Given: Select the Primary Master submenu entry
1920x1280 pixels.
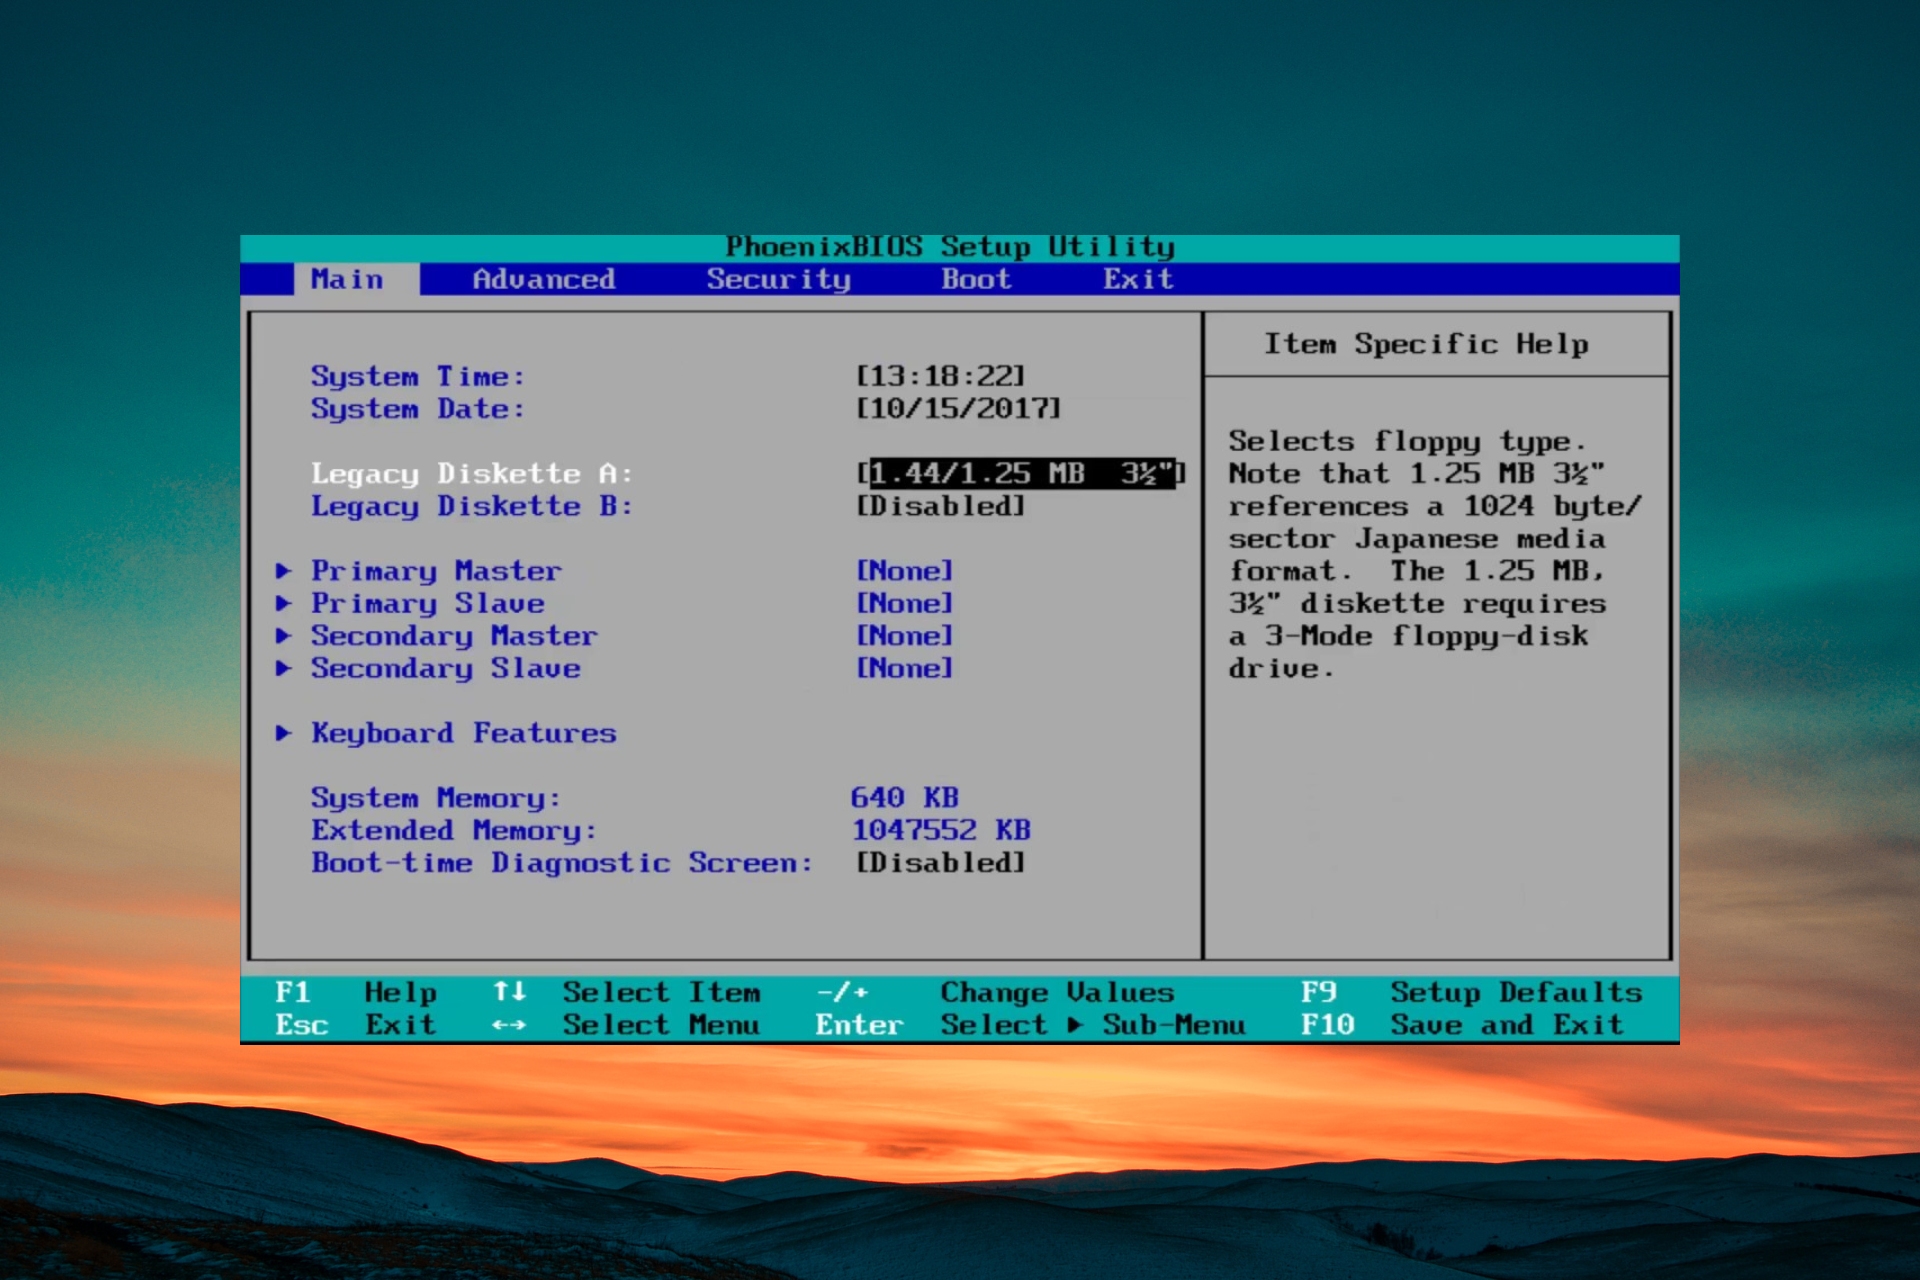Looking at the screenshot, I should (436, 571).
